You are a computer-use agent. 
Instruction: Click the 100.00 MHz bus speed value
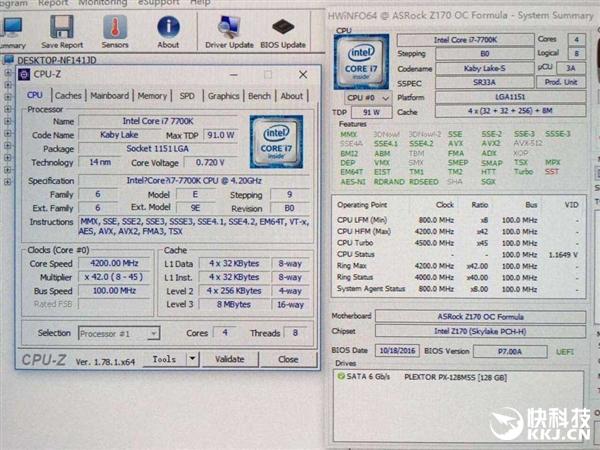point(114,291)
